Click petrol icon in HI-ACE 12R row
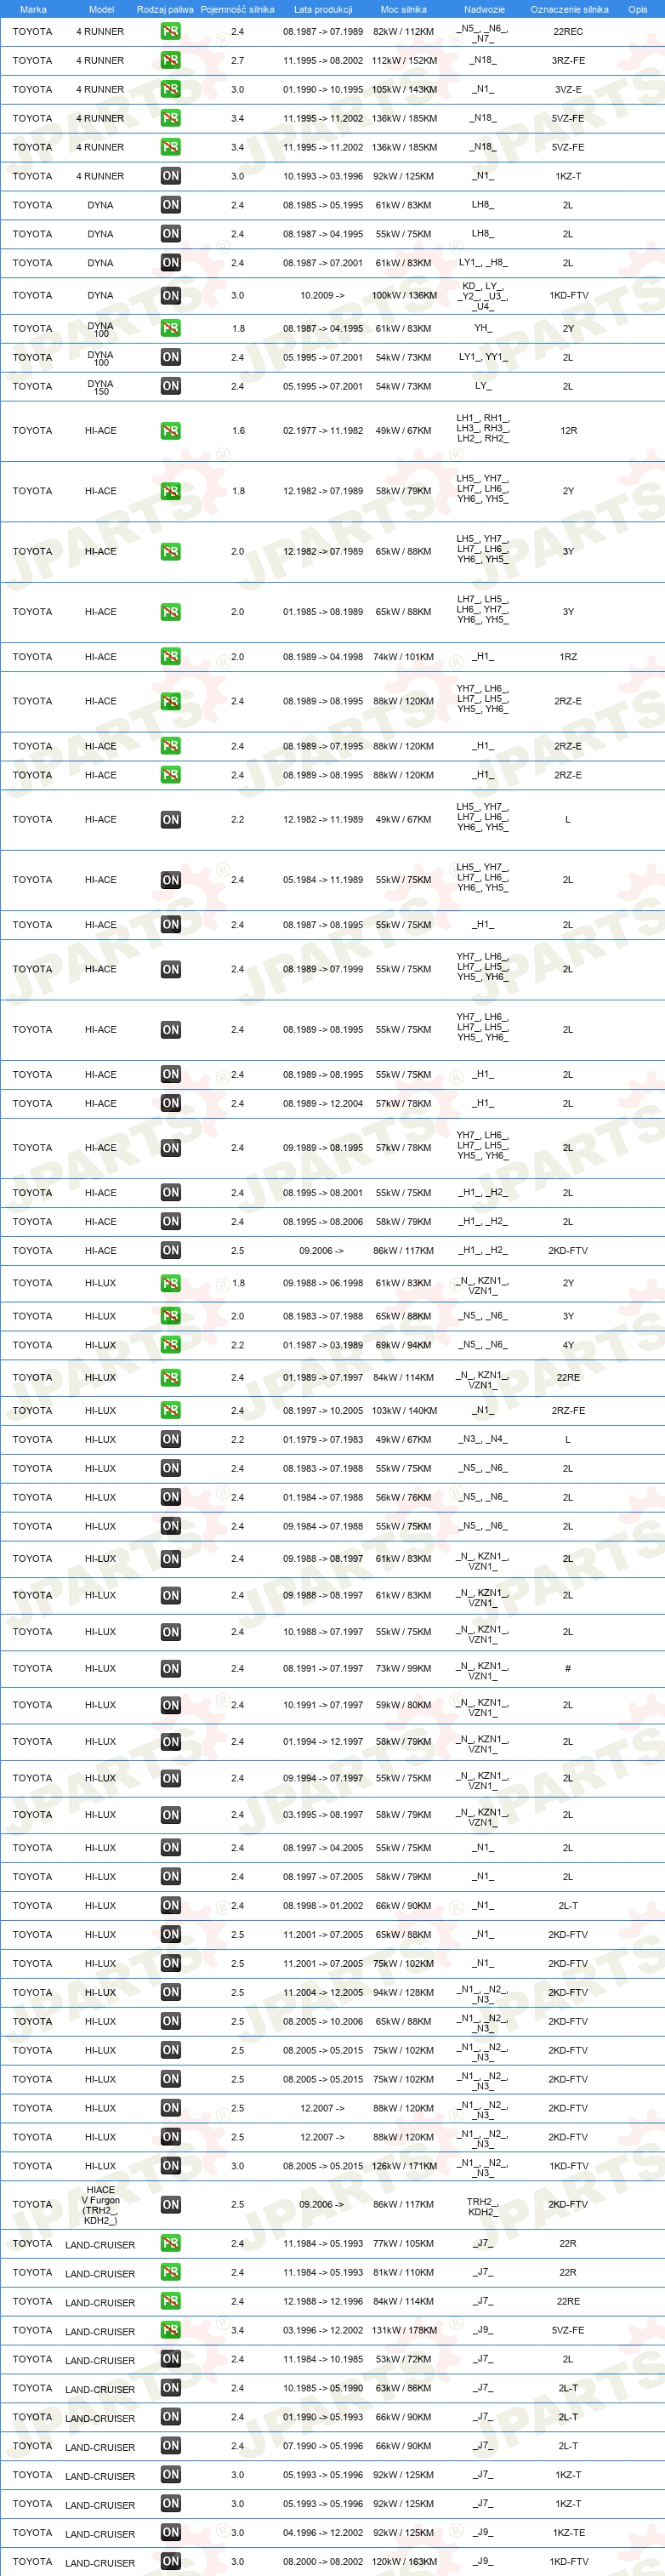 tap(171, 431)
